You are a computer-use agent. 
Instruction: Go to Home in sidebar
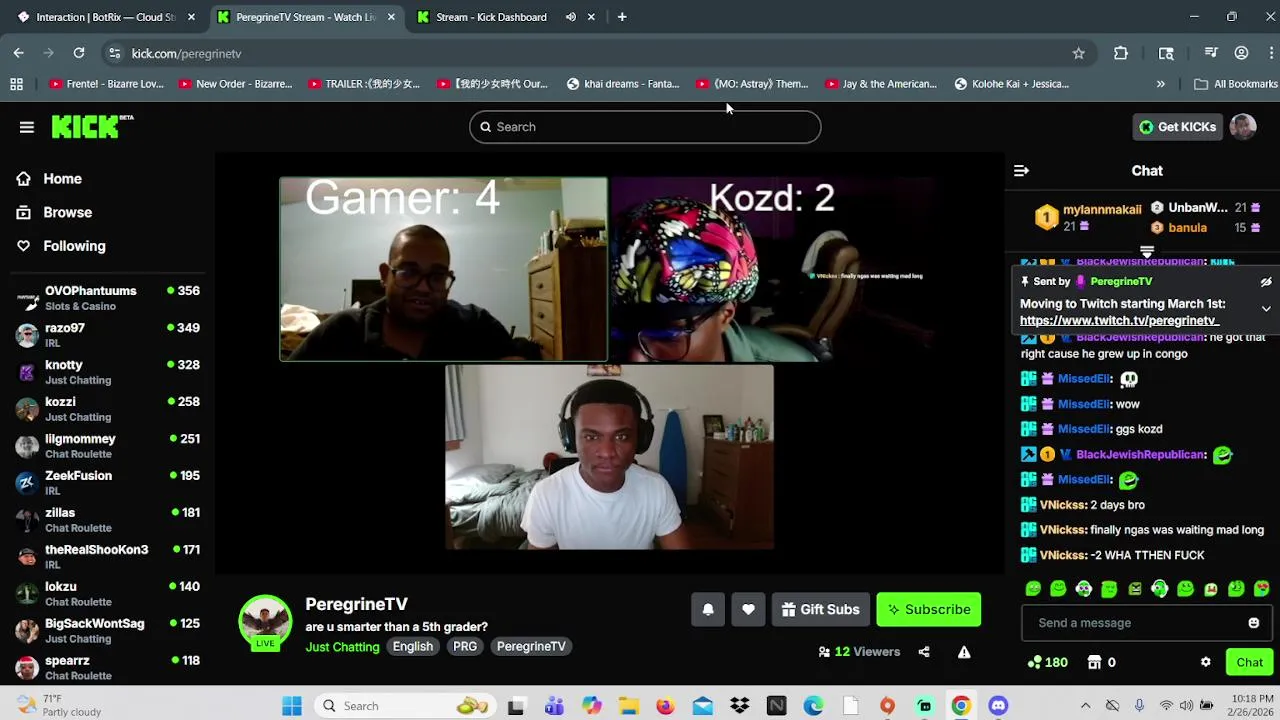[62, 179]
